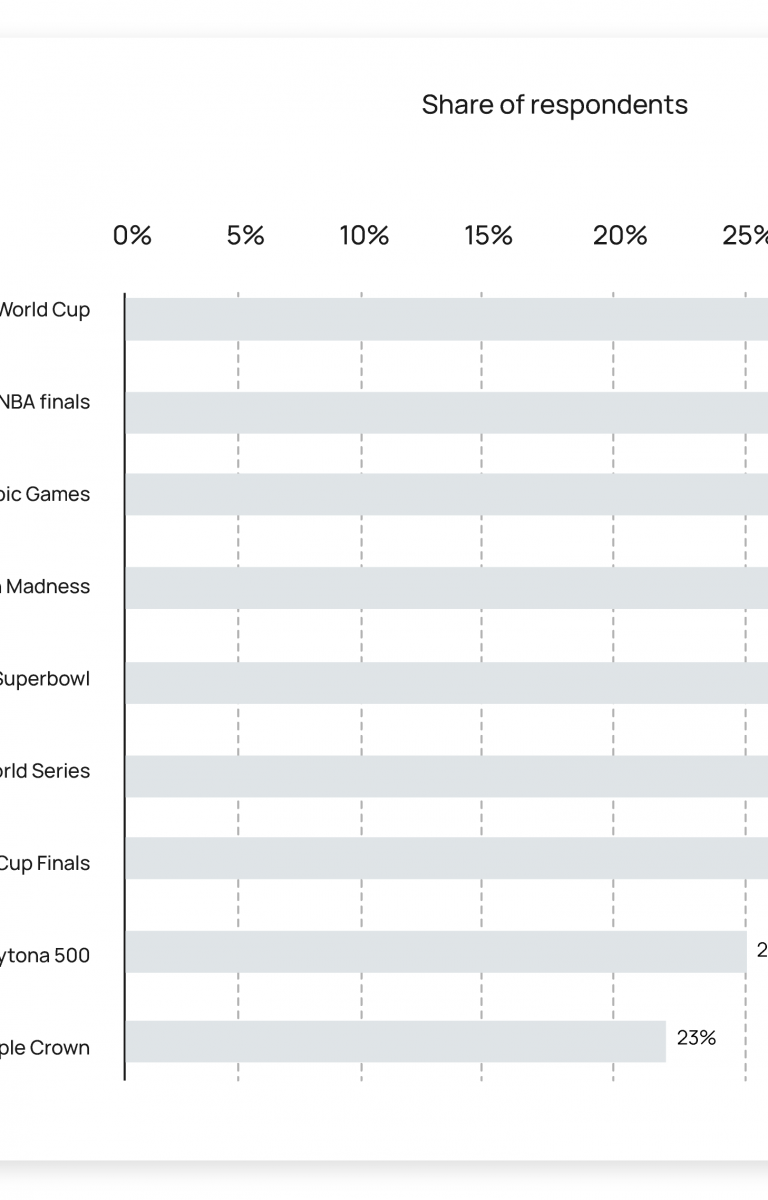Select the World Series bar
Screen dimensions: 768x1200
tap(446, 776)
